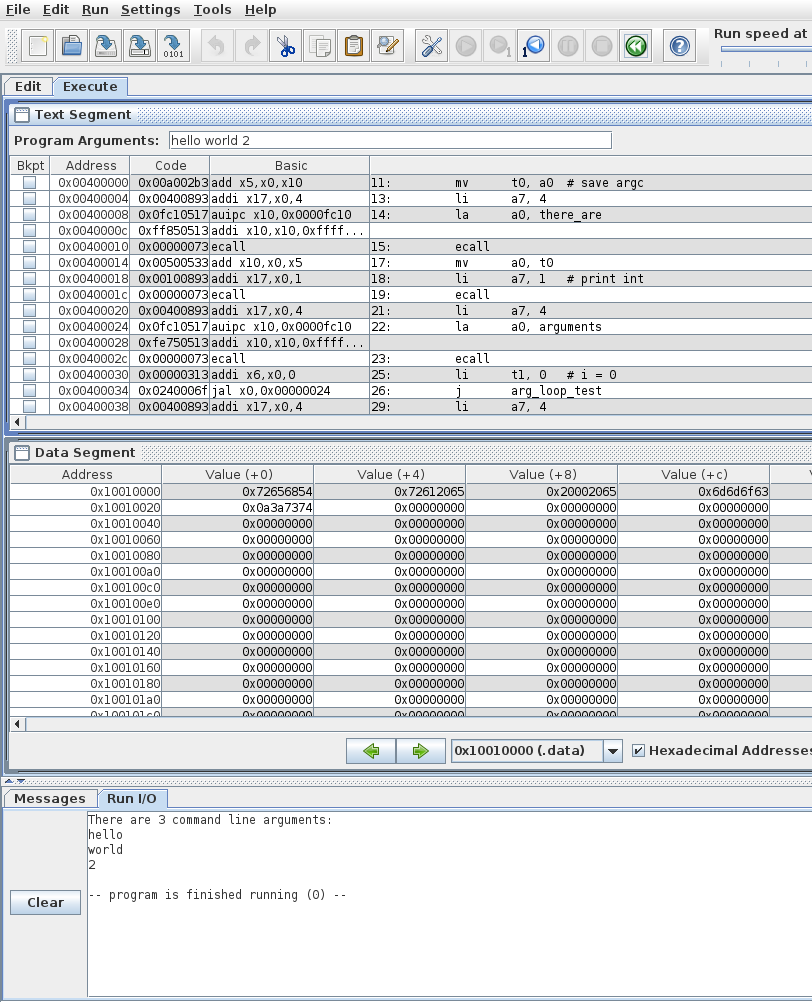Open the Settings menu
This screenshot has width=812, height=1003.
coord(150,10)
